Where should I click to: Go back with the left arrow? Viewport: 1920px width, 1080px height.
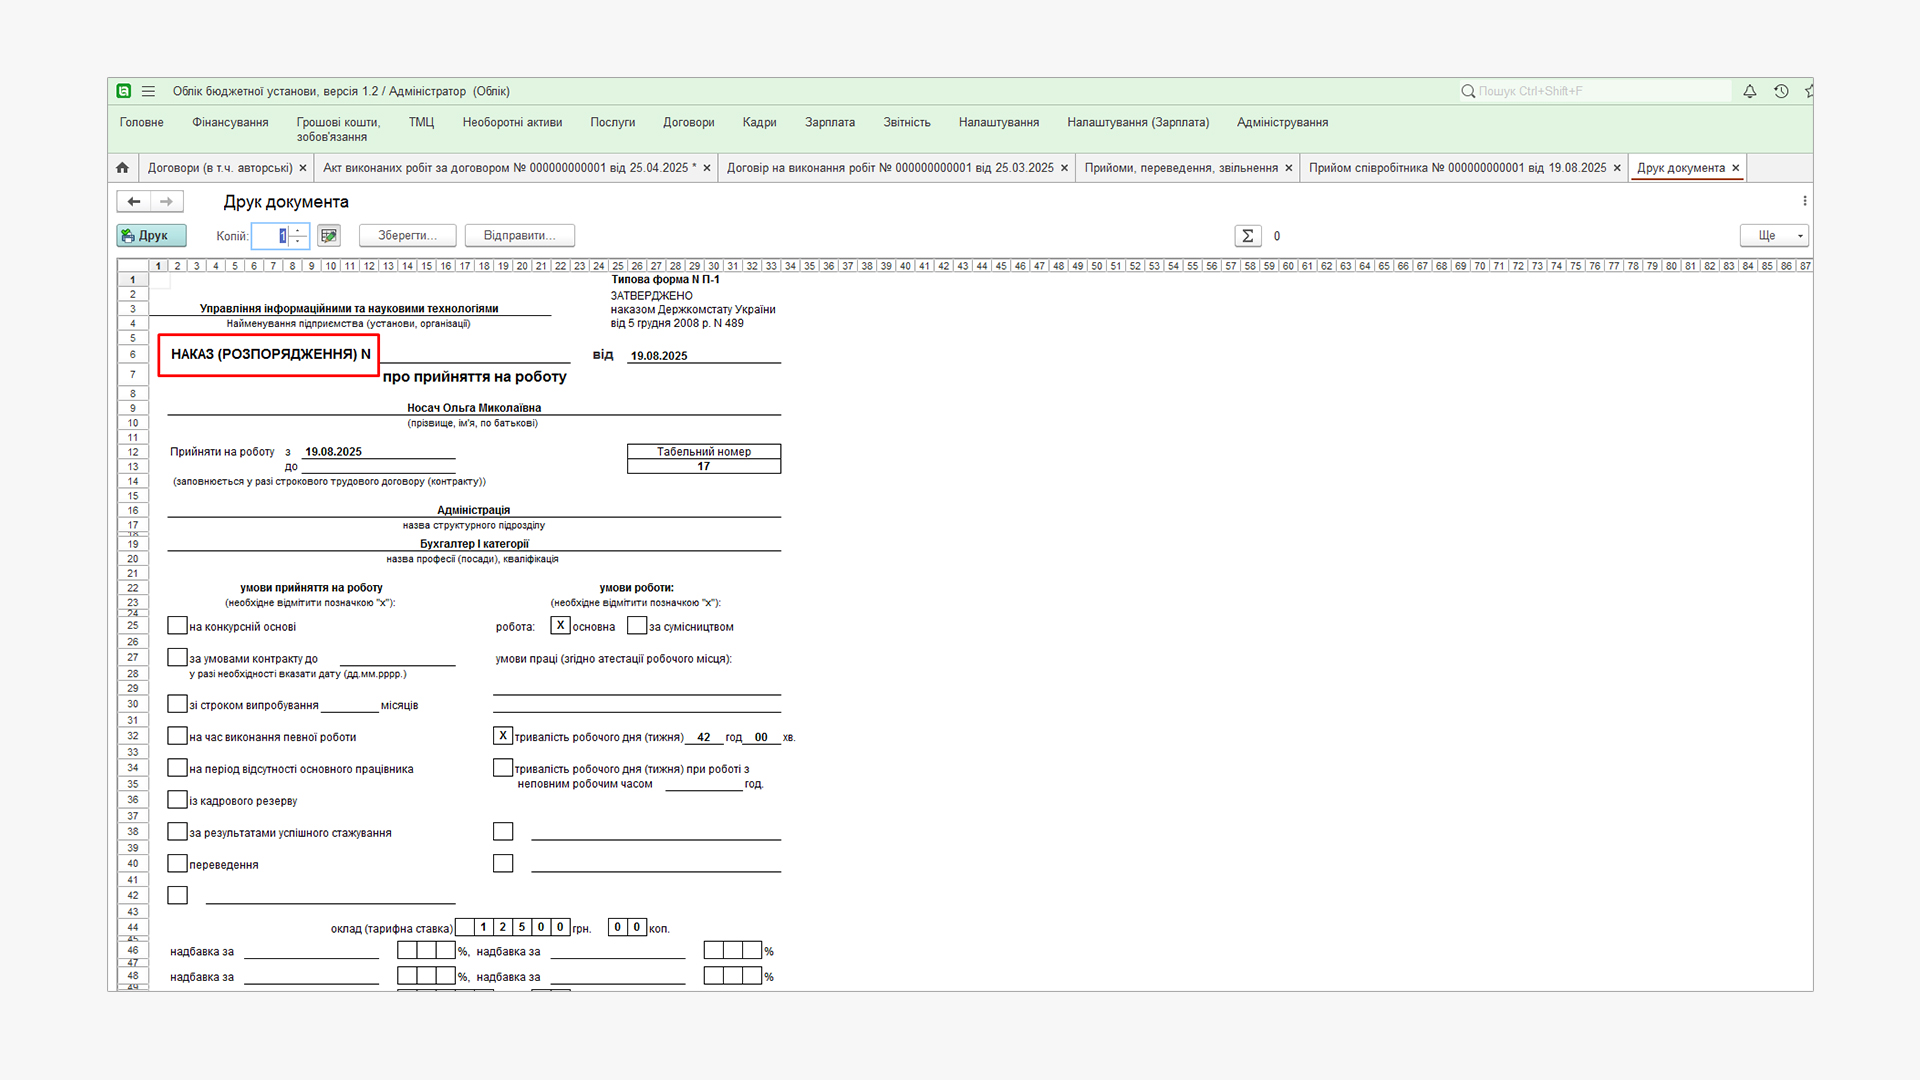pyautogui.click(x=134, y=202)
